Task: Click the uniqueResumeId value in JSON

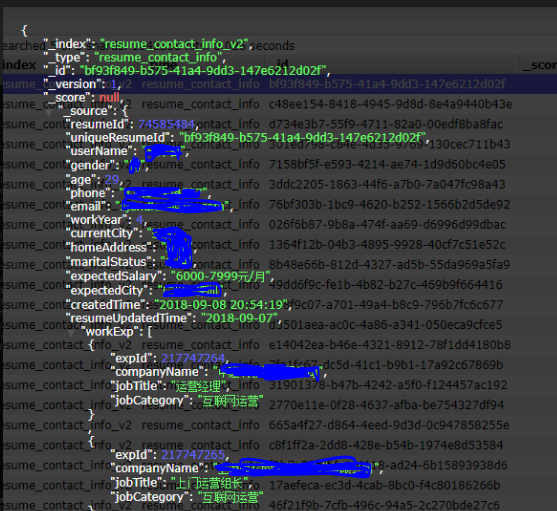Action: pyautogui.click(x=303, y=137)
